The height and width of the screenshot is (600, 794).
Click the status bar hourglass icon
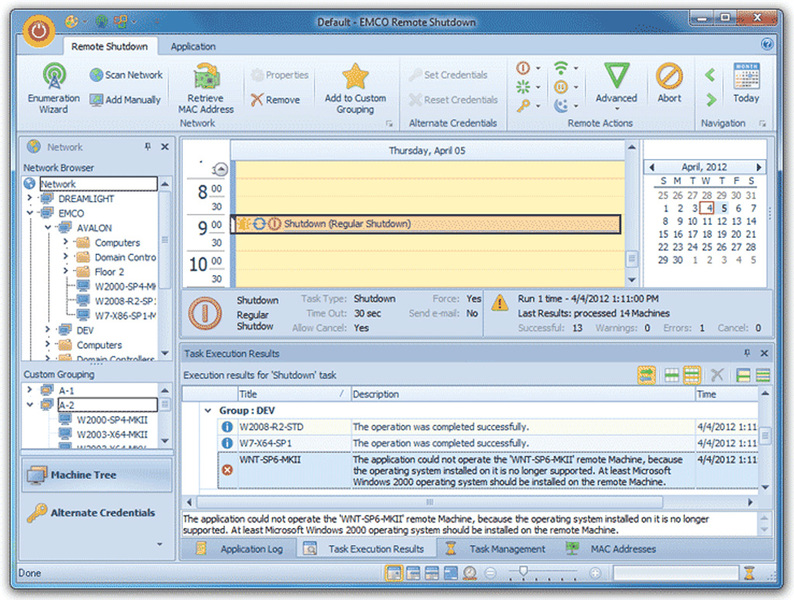pos(749,573)
